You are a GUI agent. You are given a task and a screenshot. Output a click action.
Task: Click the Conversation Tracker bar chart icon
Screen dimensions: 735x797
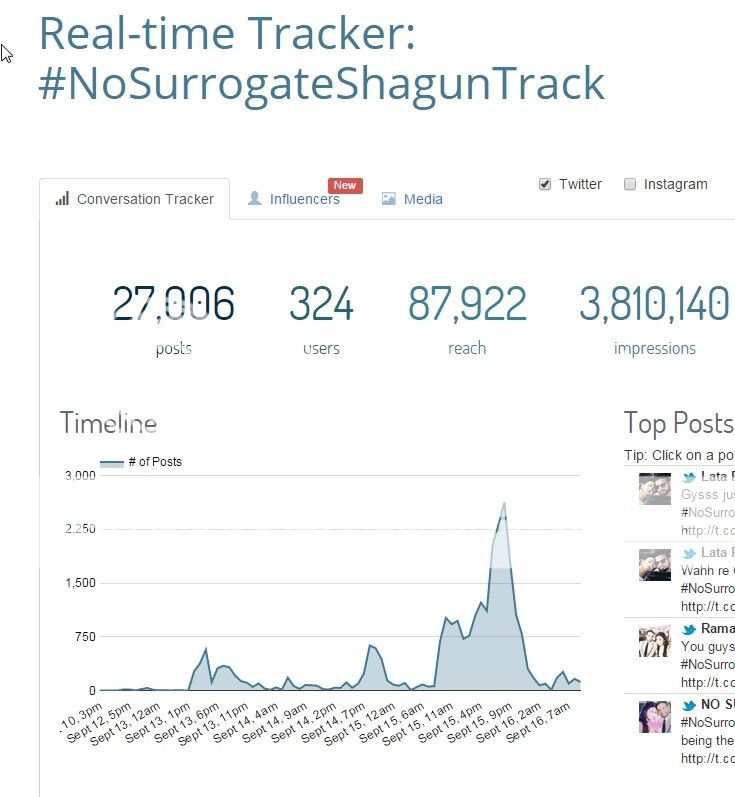click(x=62, y=199)
